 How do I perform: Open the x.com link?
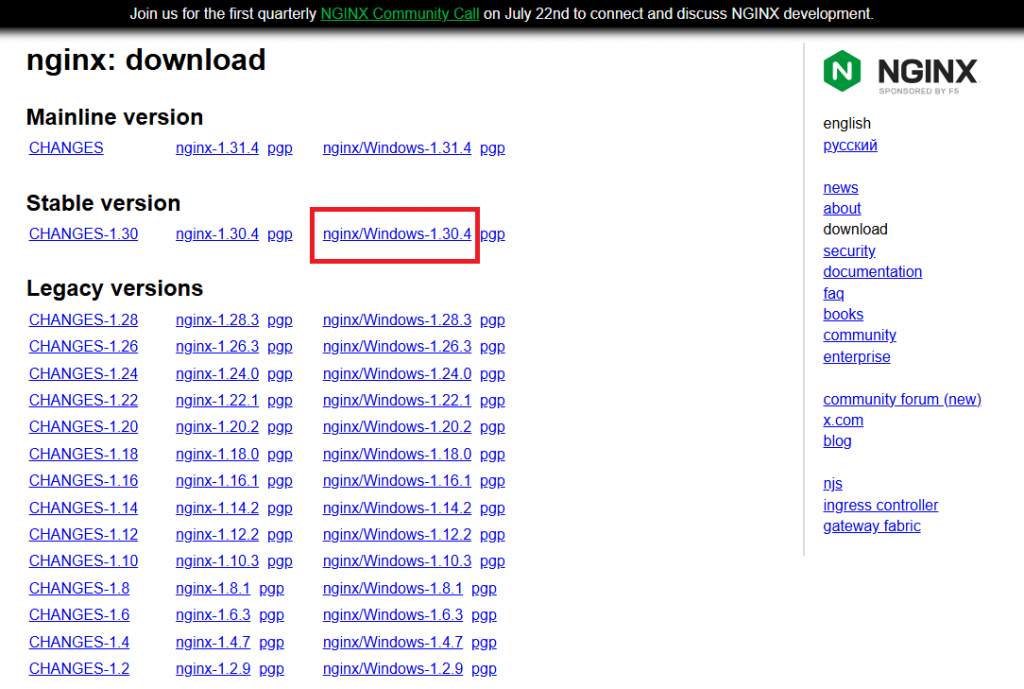coord(843,421)
